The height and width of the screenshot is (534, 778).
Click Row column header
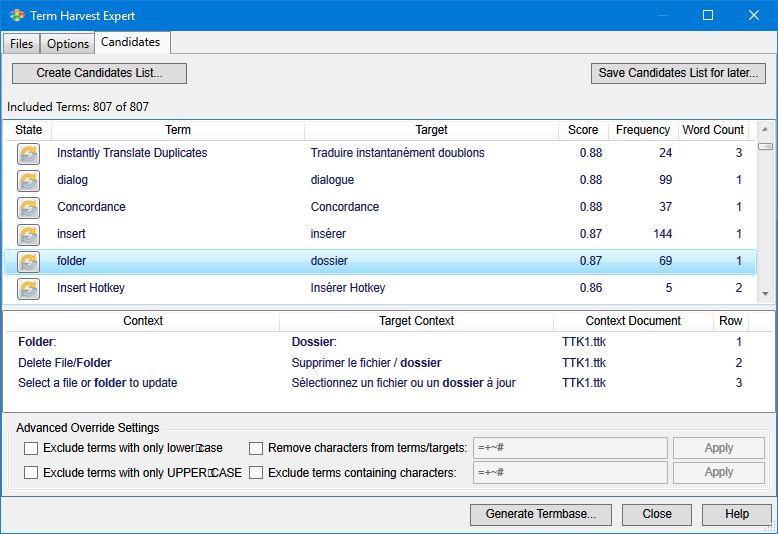730,321
